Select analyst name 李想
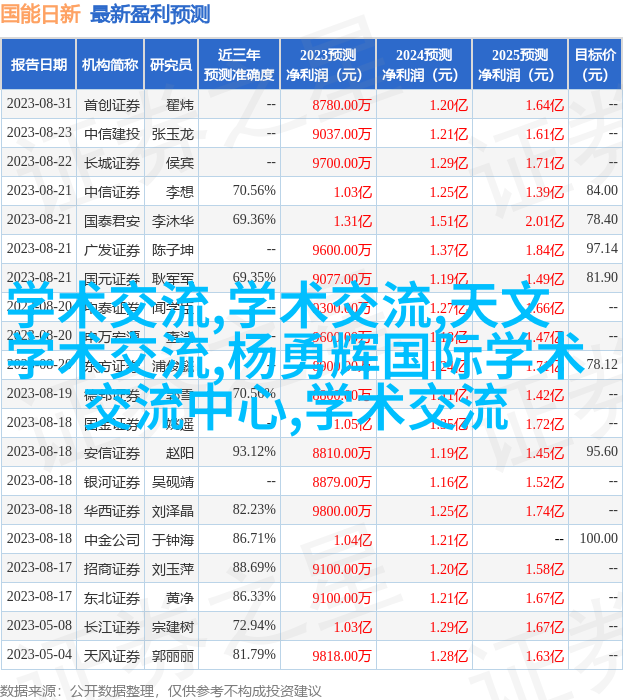The image size is (623, 700). pyautogui.click(x=180, y=192)
